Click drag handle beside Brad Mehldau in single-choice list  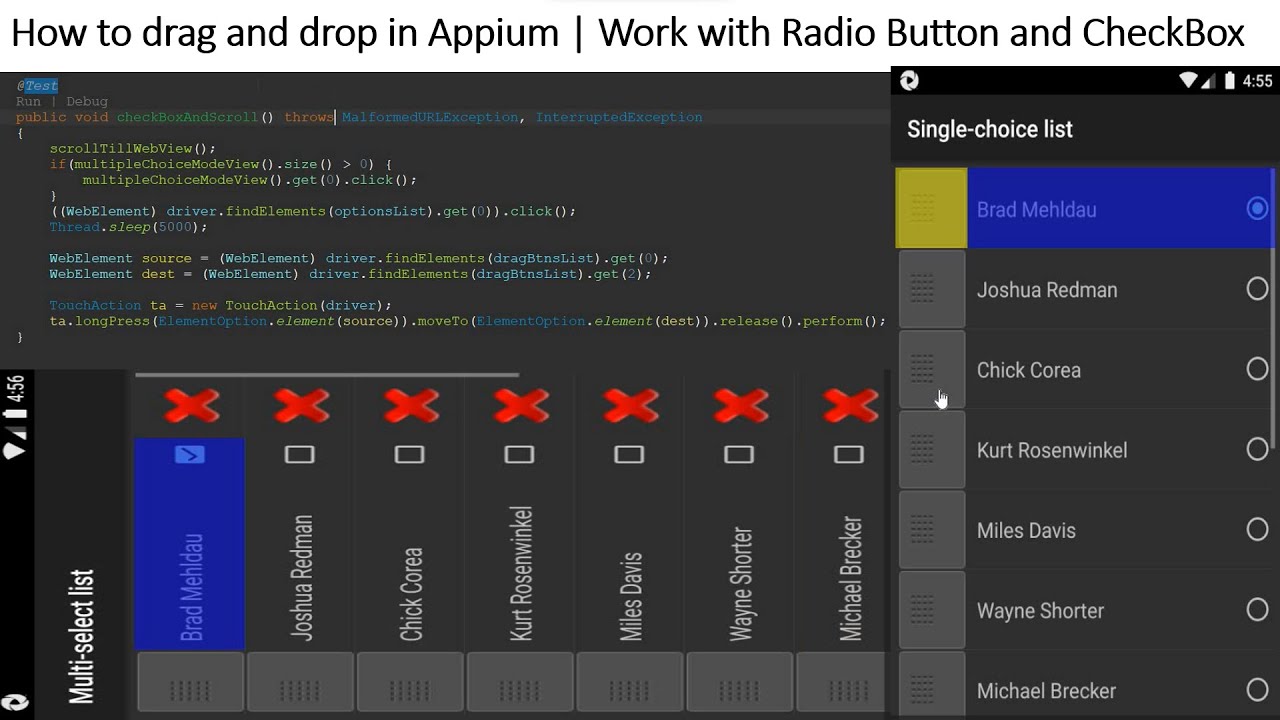932,208
